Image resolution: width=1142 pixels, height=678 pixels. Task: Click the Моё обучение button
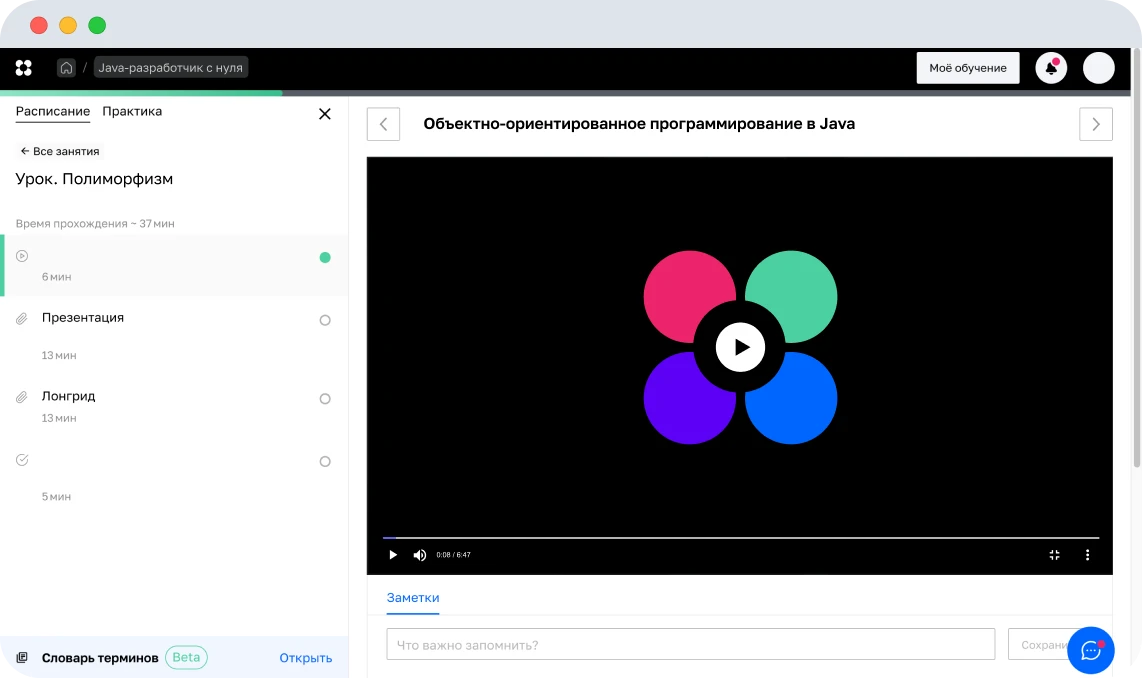[x=967, y=68]
